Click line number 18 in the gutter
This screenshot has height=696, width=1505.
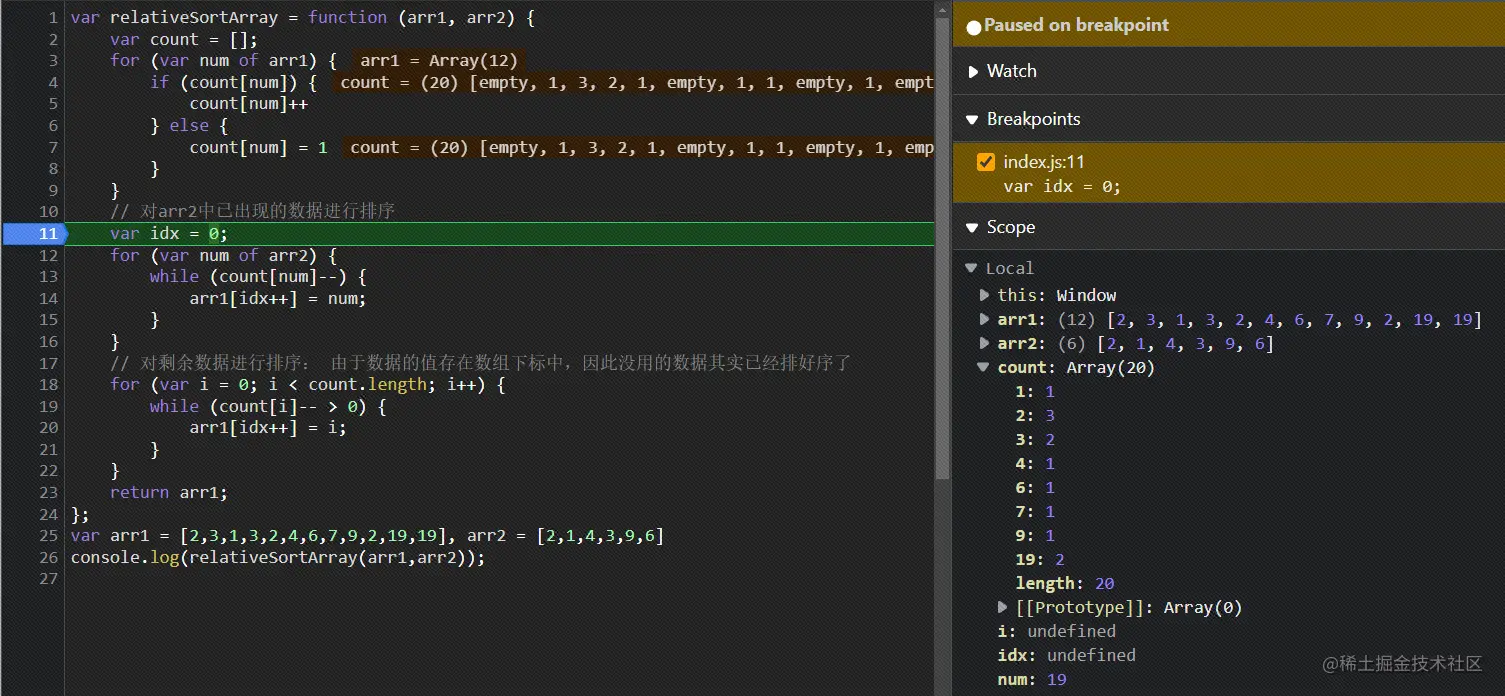coord(49,385)
